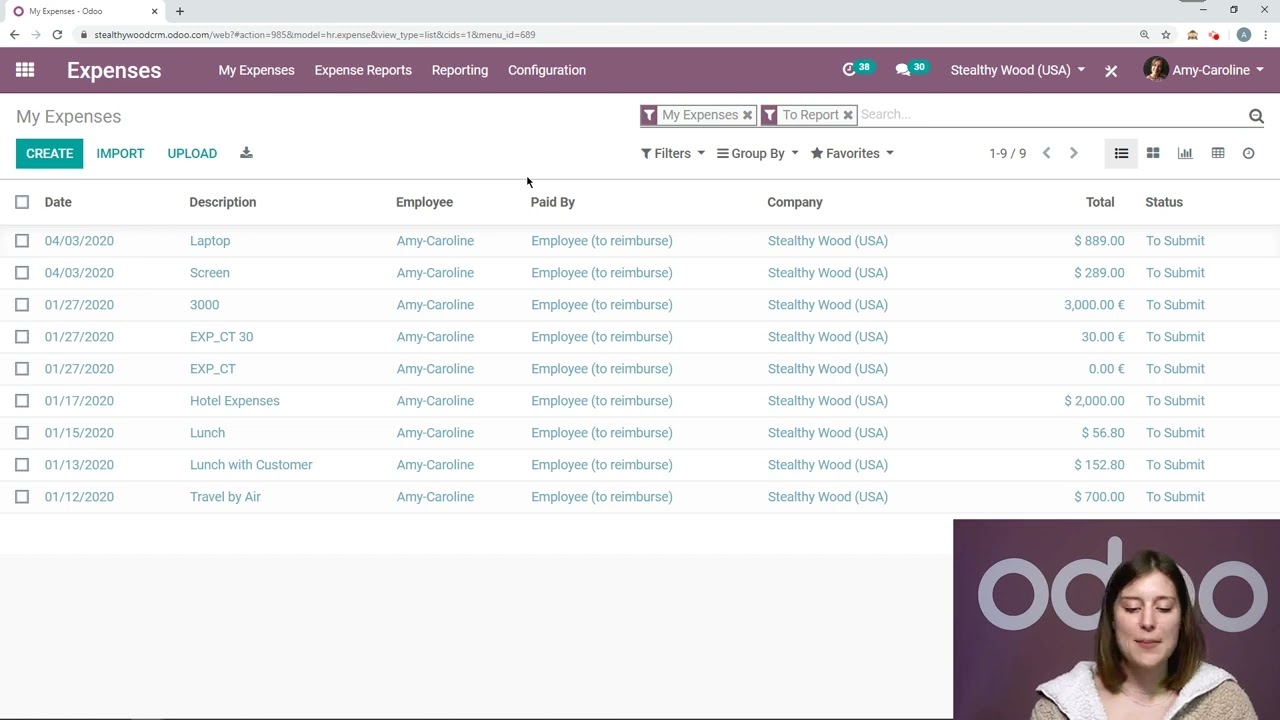1280x720 pixels.
Task: Remove the To Report filter tag
Action: click(847, 115)
